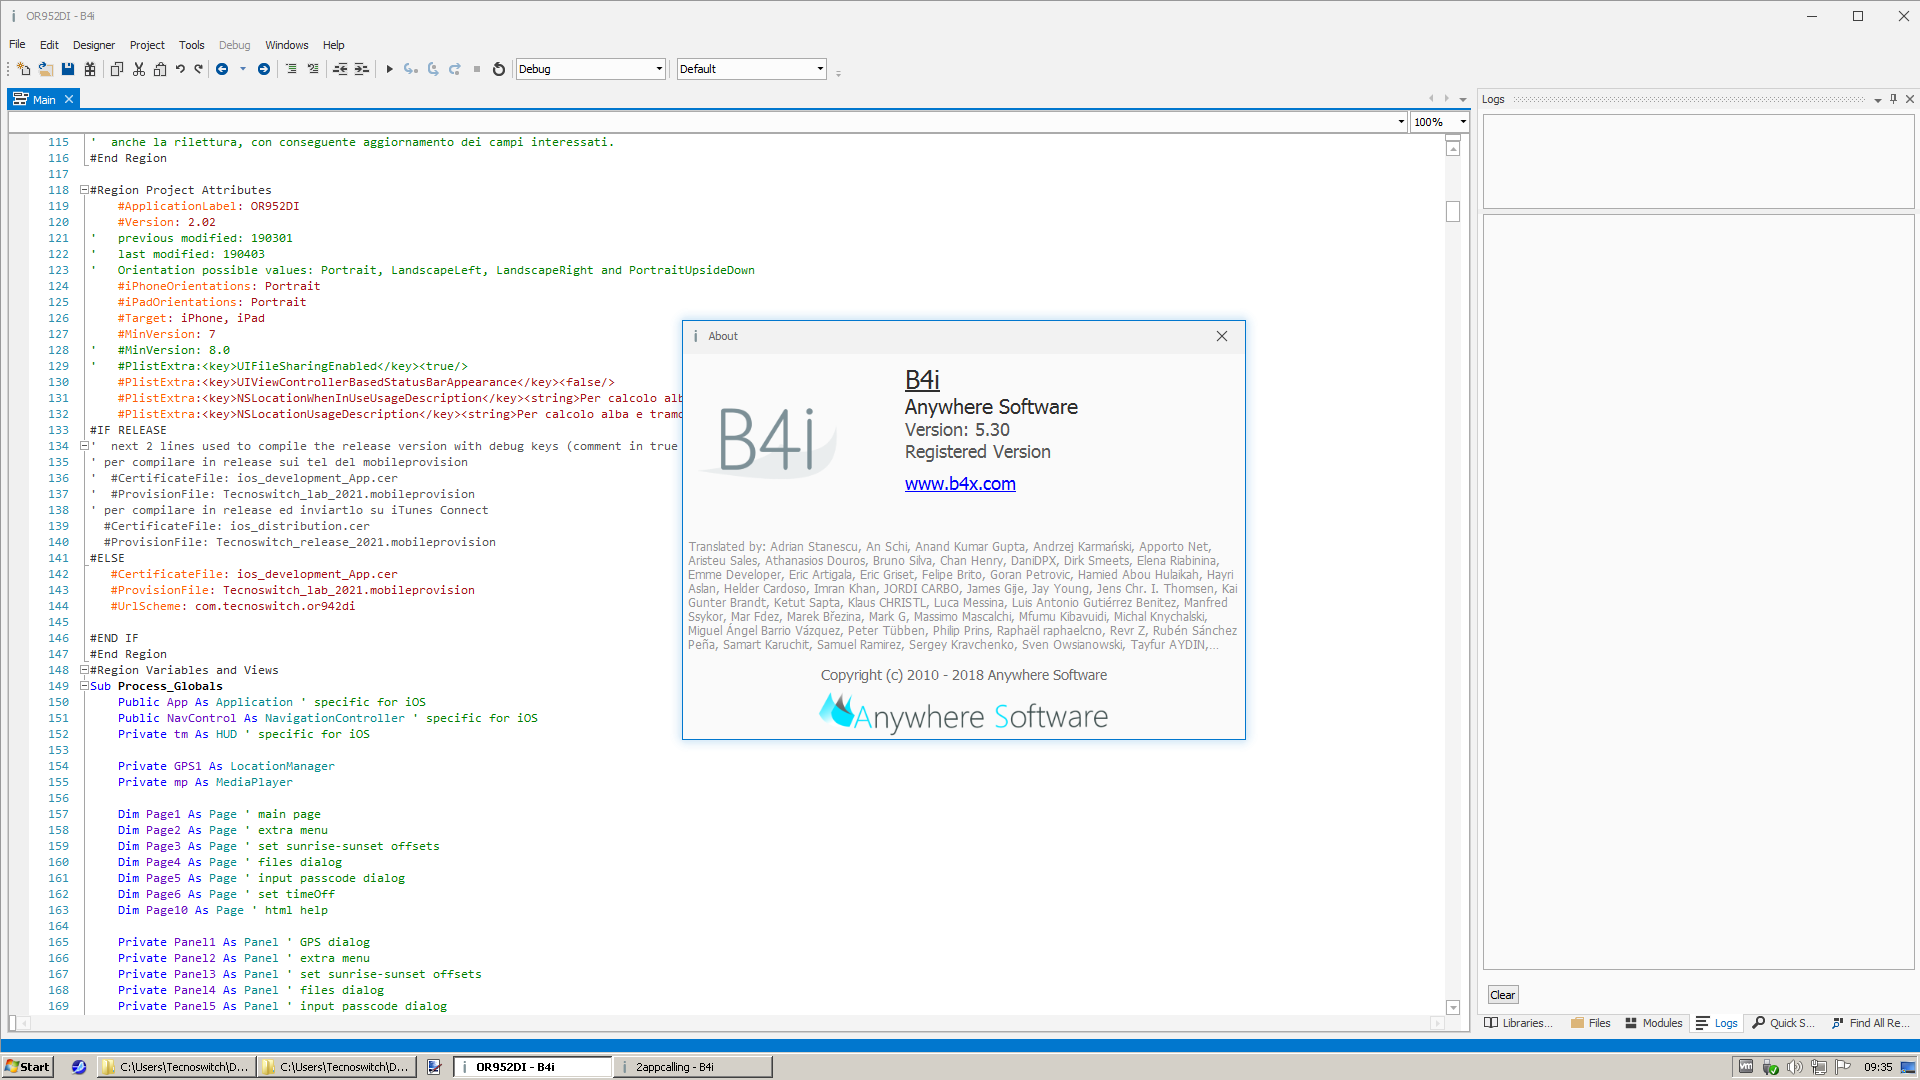Navigate back using the blue left arrow icon

click(222, 69)
